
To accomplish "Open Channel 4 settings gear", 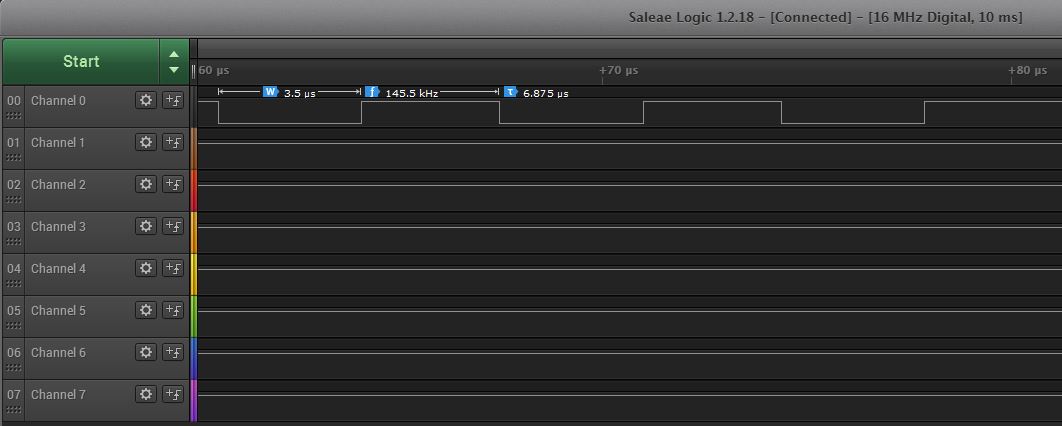I will pos(146,268).
